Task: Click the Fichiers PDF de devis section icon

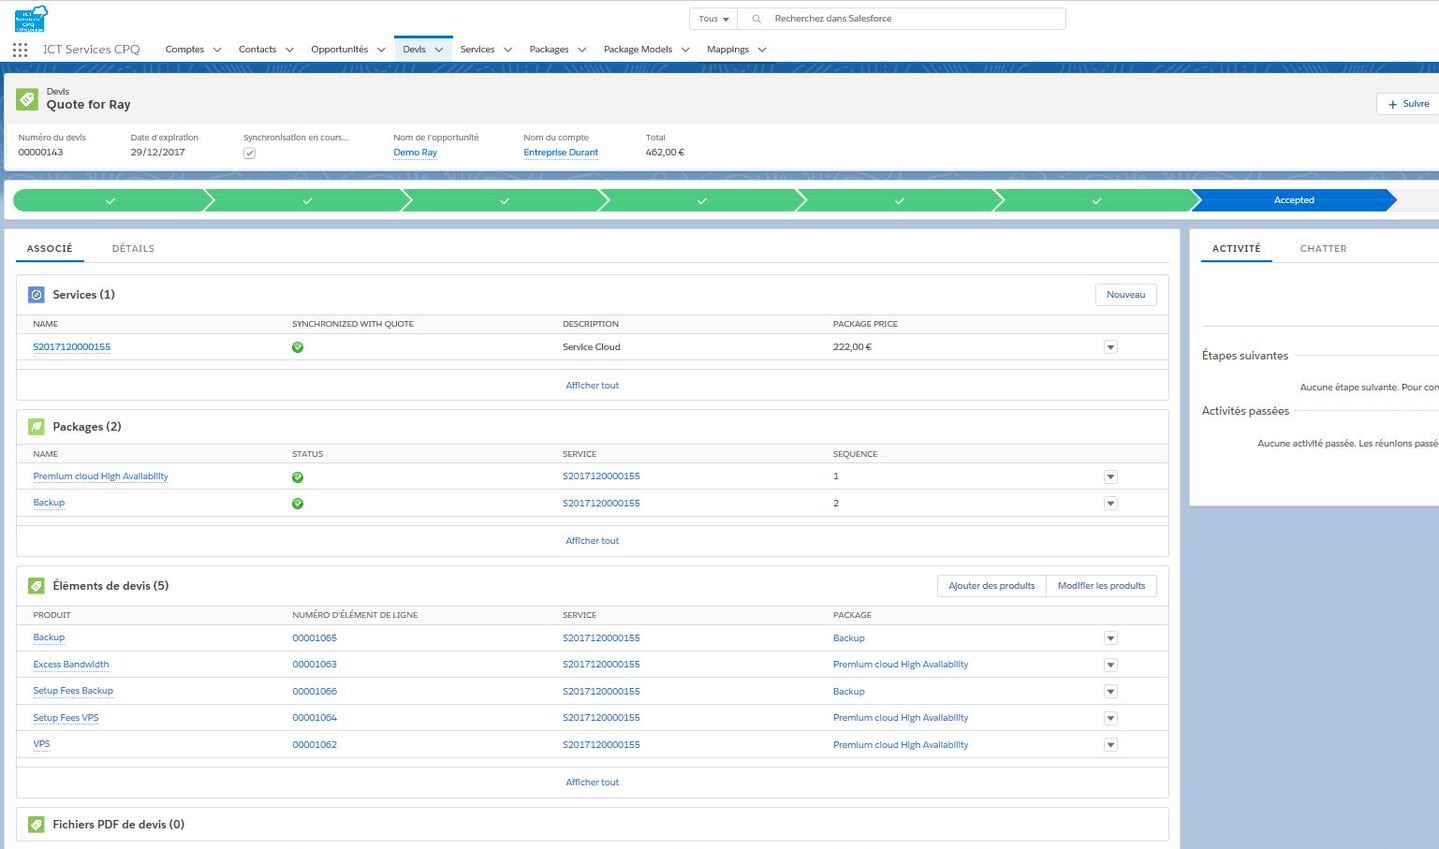Action: coord(36,825)
